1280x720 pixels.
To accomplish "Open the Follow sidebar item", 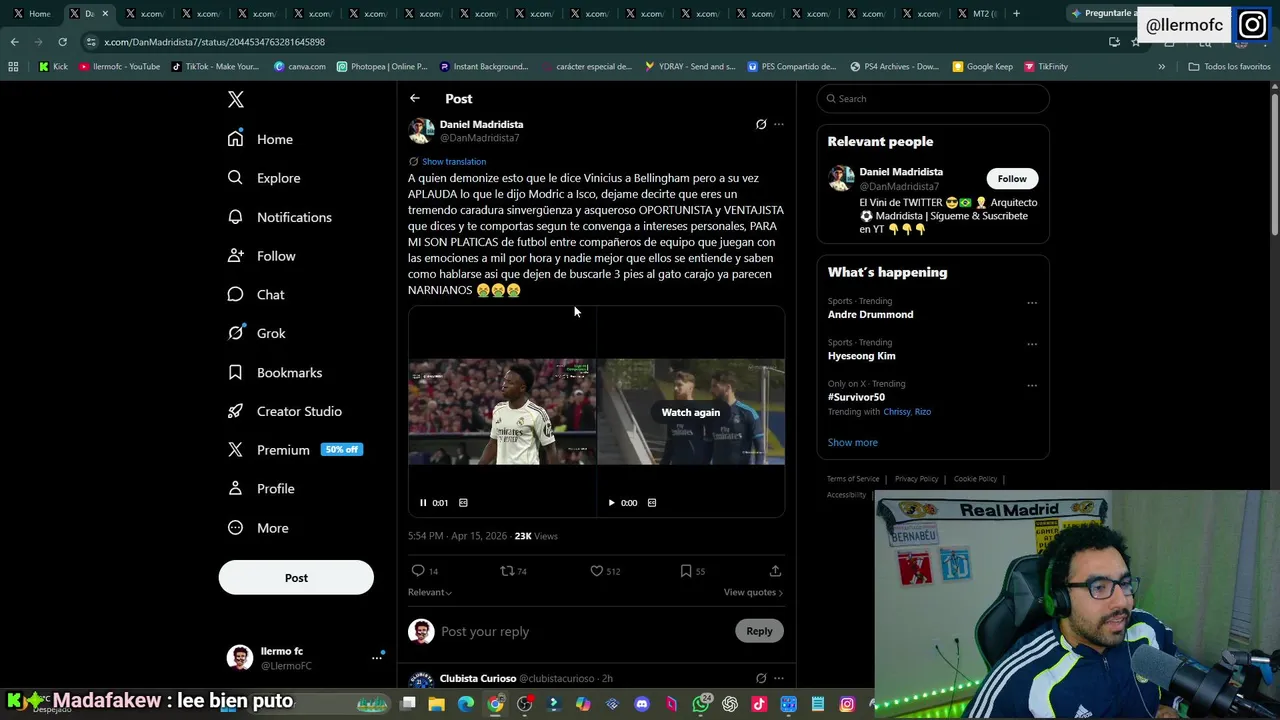I will tap(262, 256).
